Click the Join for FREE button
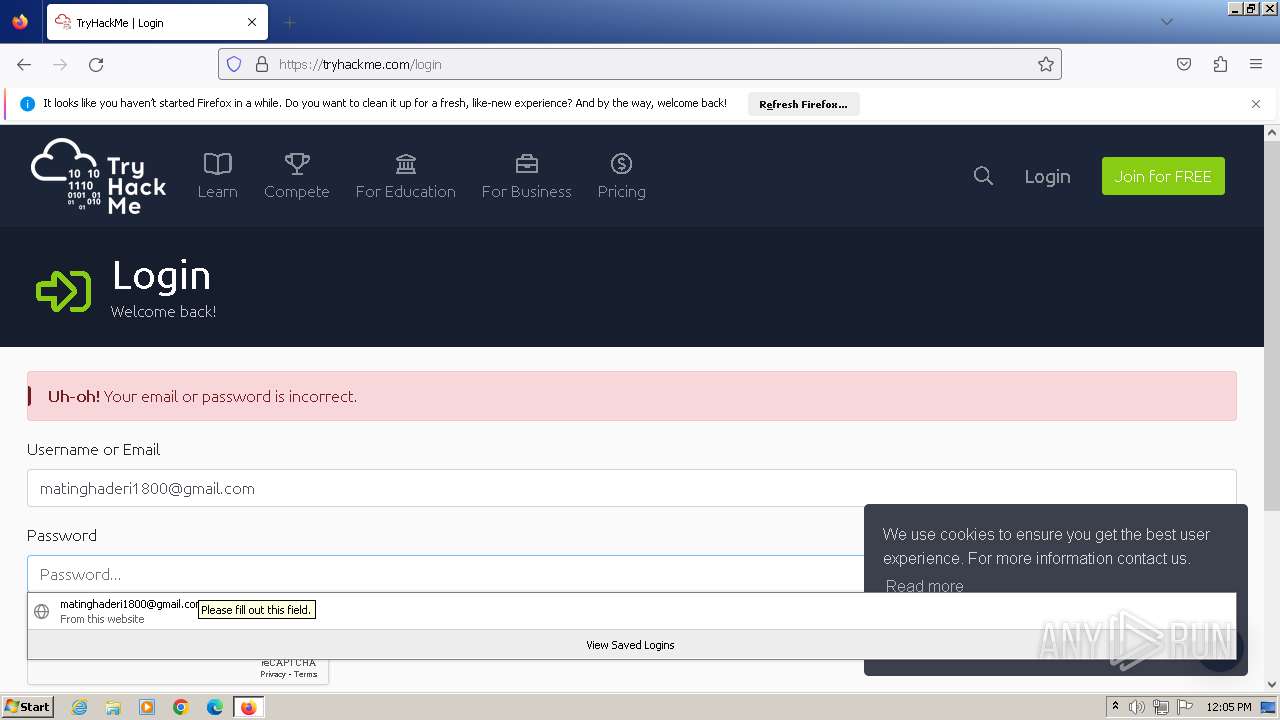 (1163, 176)
